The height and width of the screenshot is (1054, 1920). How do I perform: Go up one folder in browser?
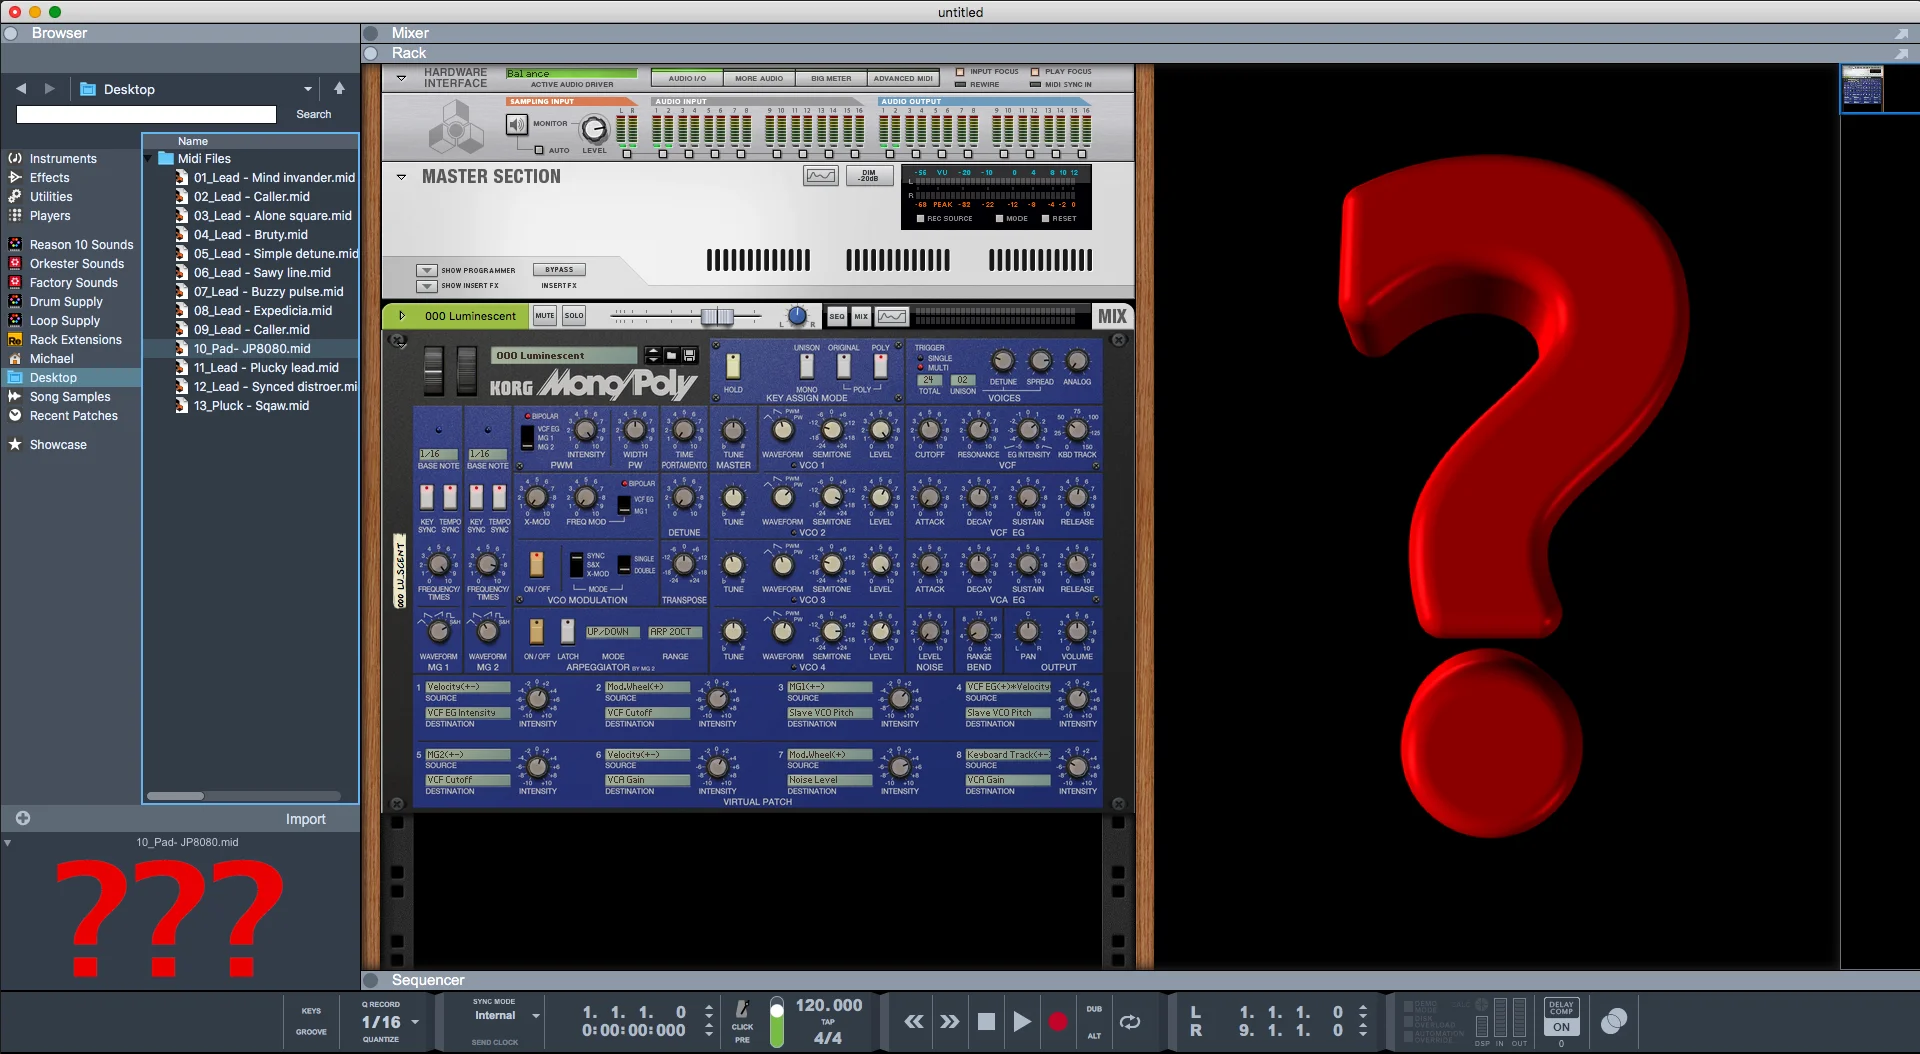tap(339, 88)
